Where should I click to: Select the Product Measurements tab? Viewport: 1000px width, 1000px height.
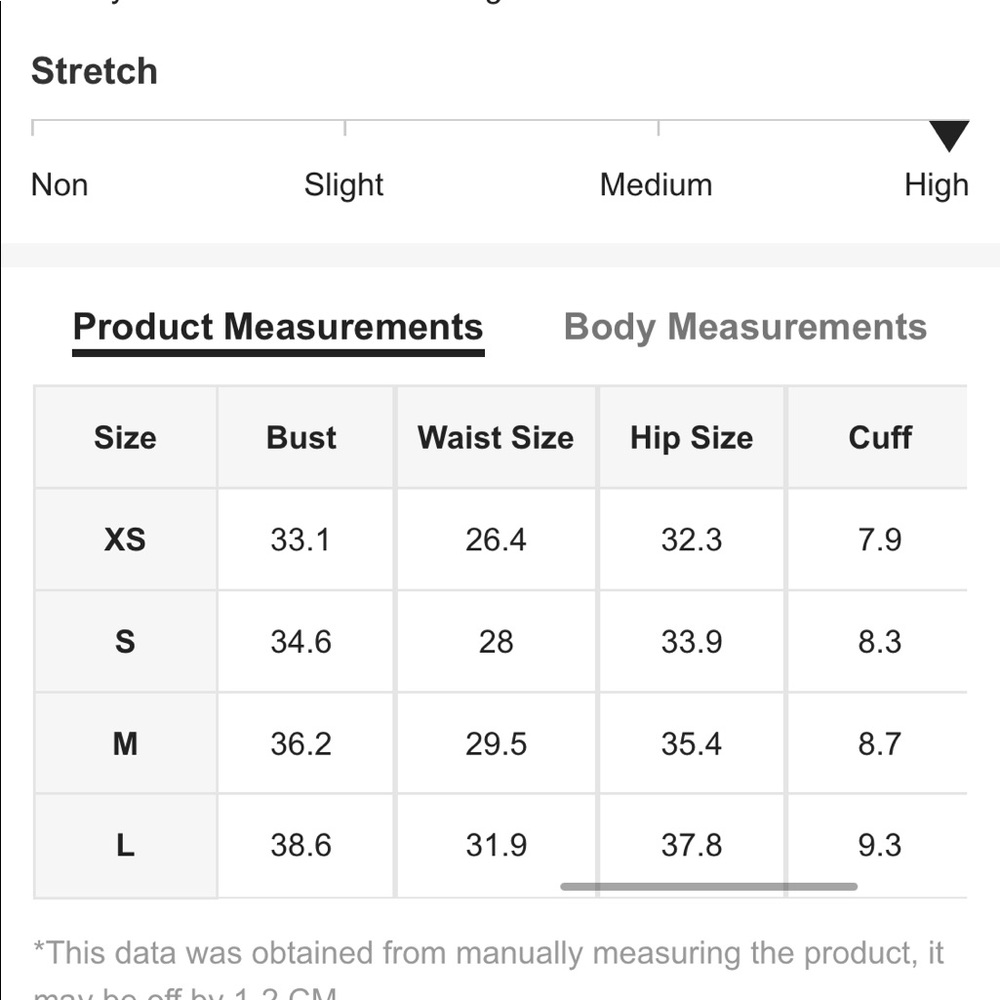(278, 327)
